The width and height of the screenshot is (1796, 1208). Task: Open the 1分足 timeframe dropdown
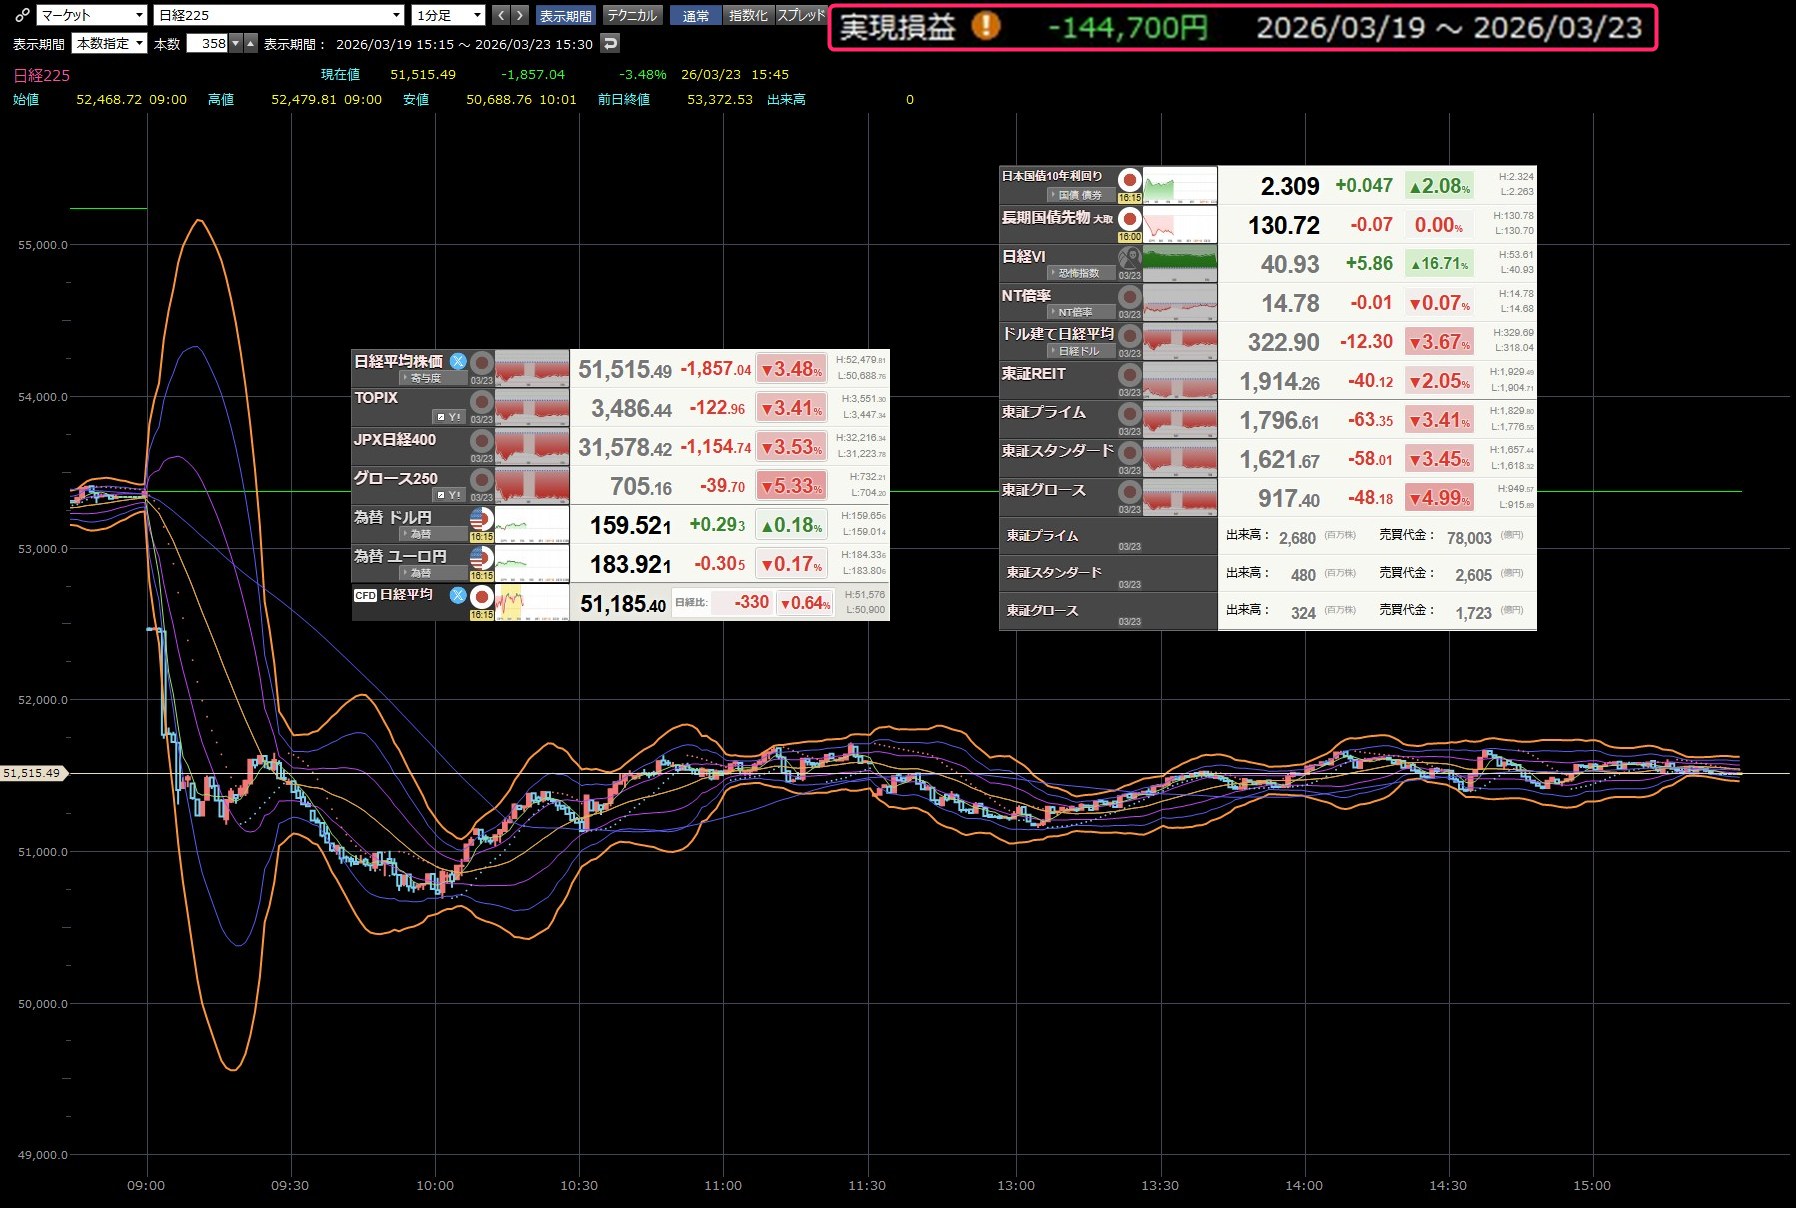tap(448, 15)
